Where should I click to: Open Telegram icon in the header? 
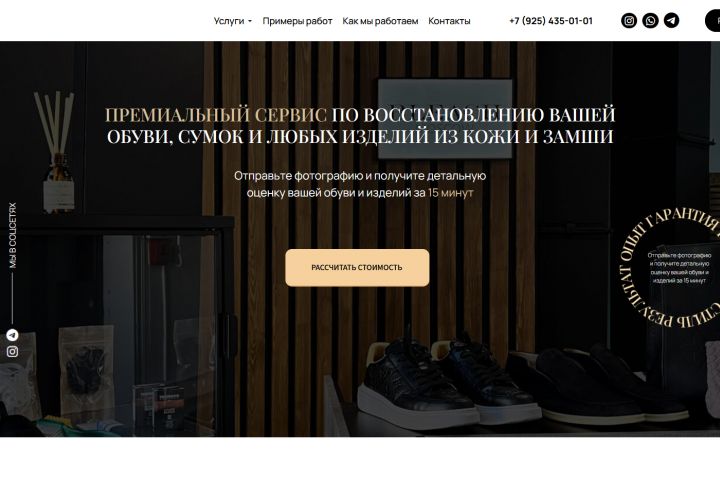coord(671,21)
